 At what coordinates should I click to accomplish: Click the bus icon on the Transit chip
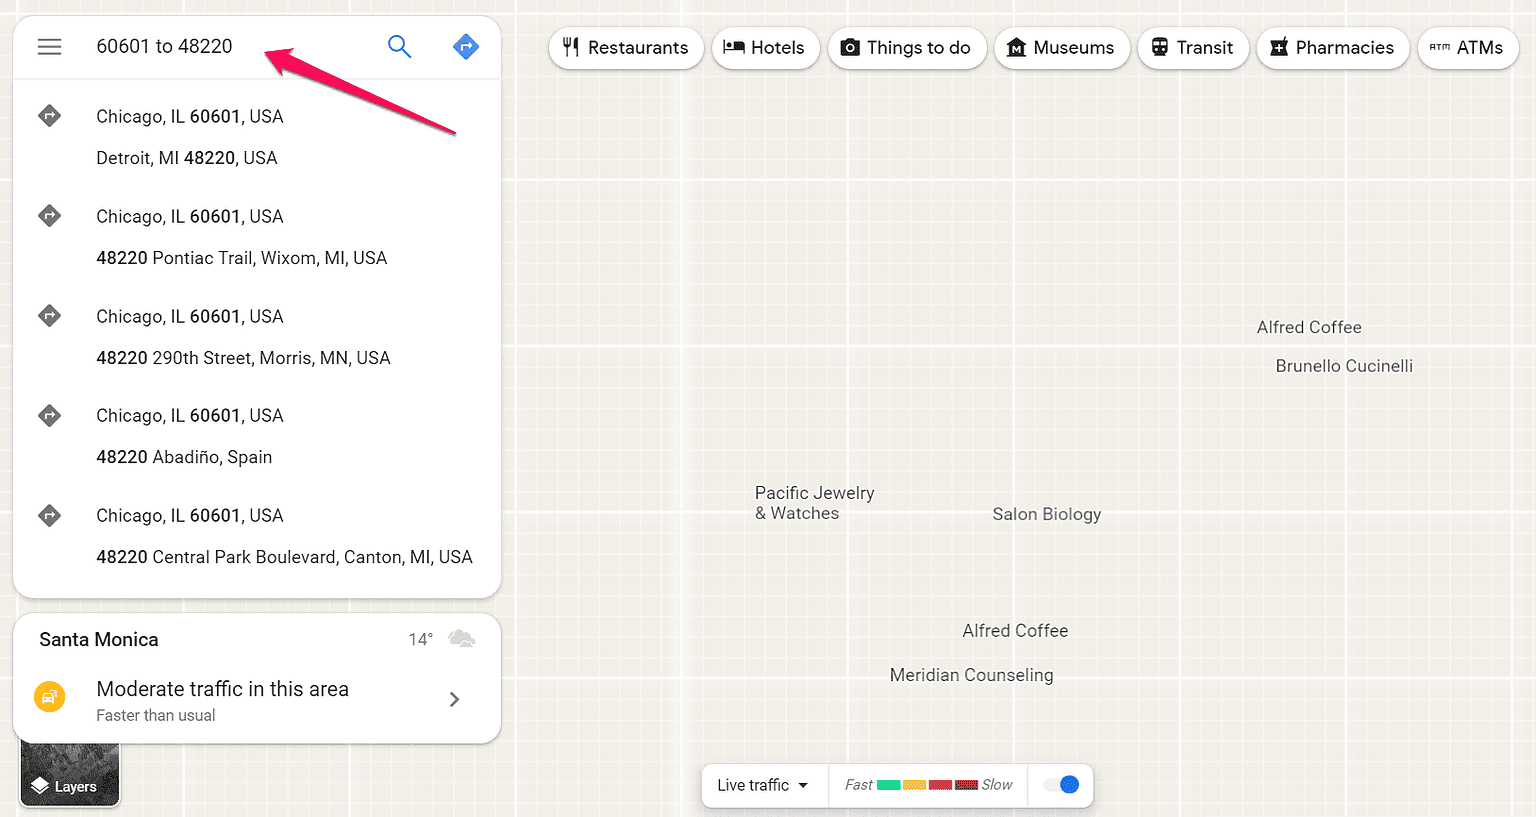[x=1159, y=47]
